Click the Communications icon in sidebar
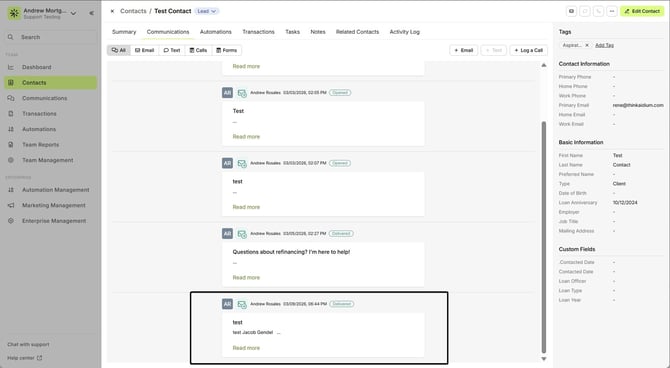The height and width of the screenshot is (368, 670). click(11, 98)
